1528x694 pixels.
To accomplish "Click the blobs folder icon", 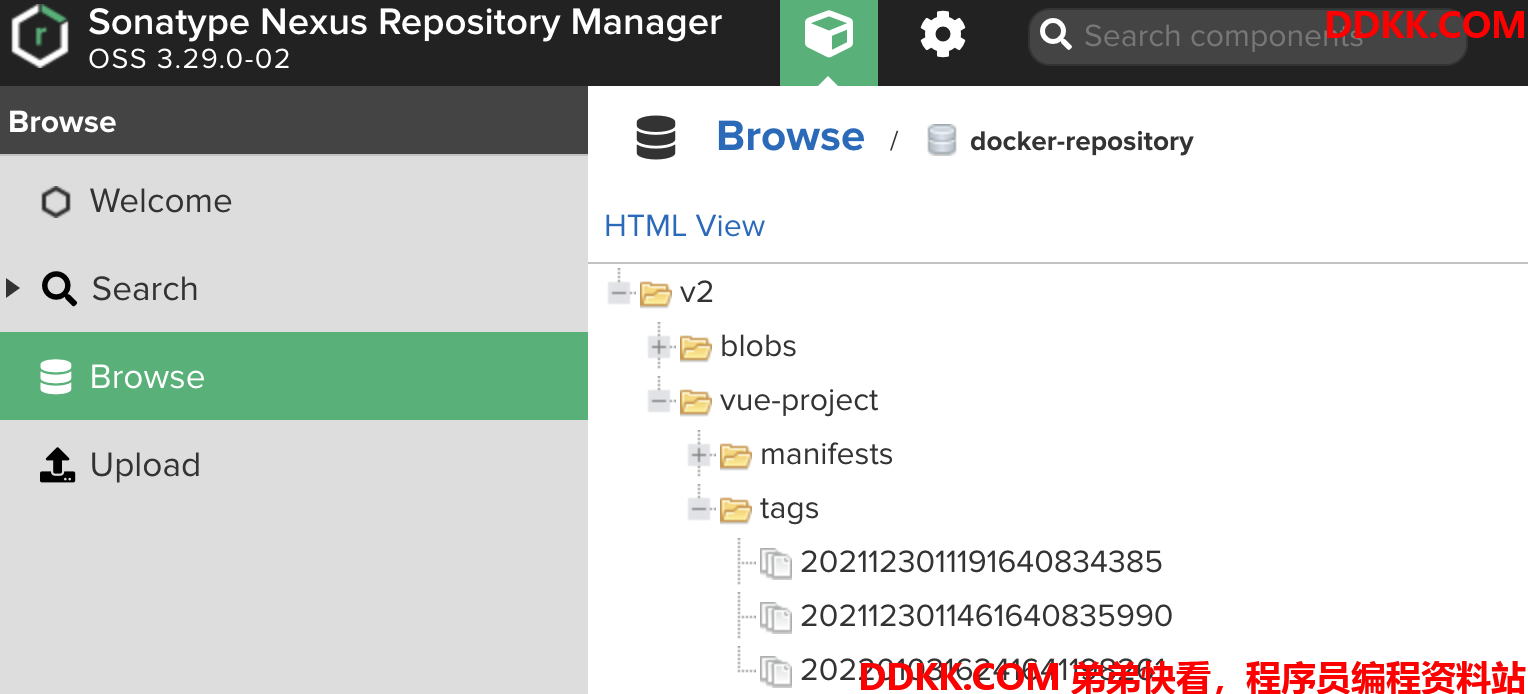I will tap(695, 347).
